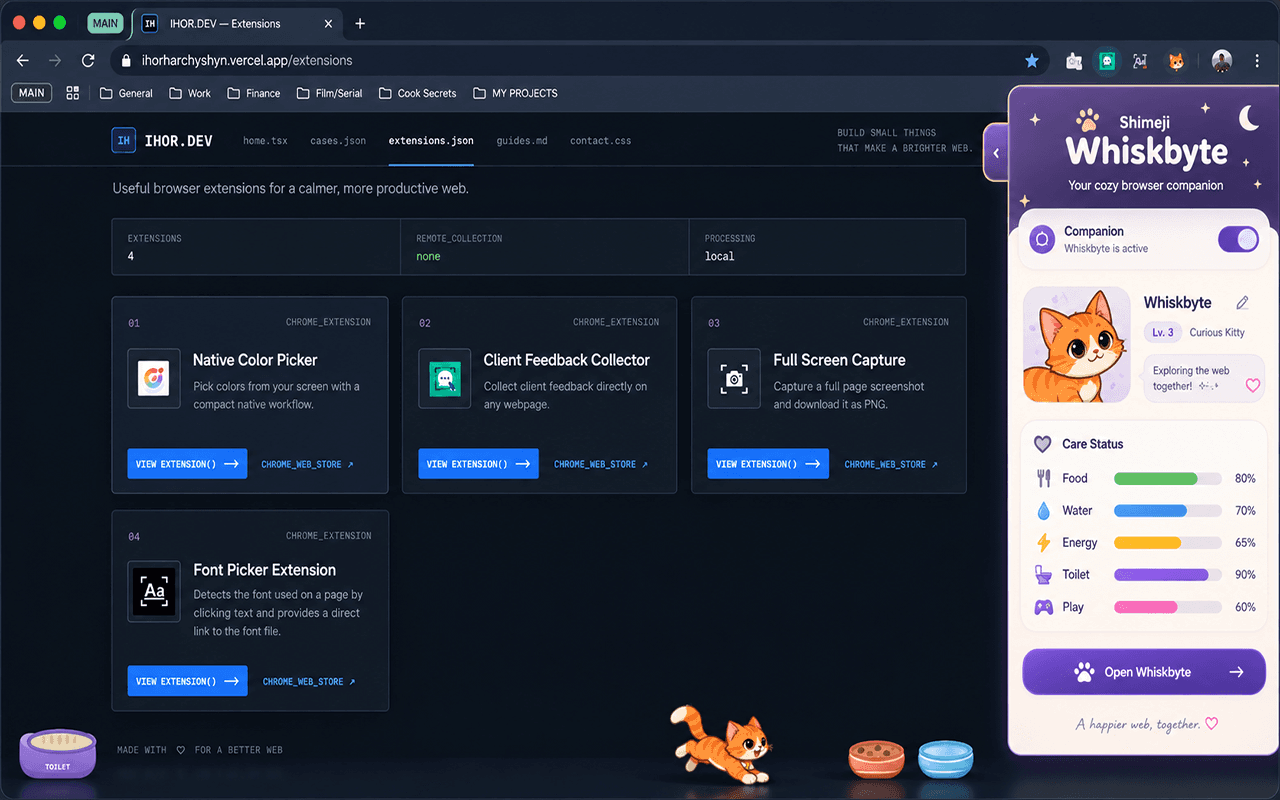Click the pencil edit icon beside Whiskbyte name

(x=1242, y=302)
